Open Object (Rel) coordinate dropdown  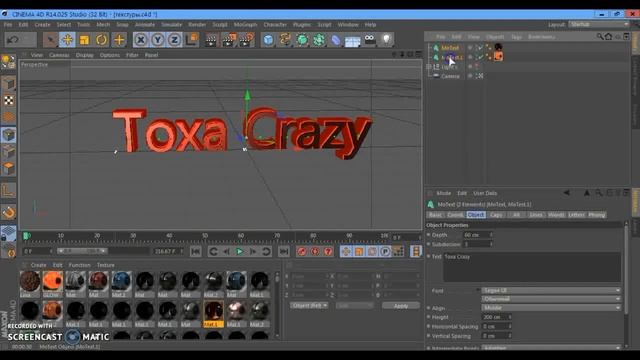click(x=309, y=305)
